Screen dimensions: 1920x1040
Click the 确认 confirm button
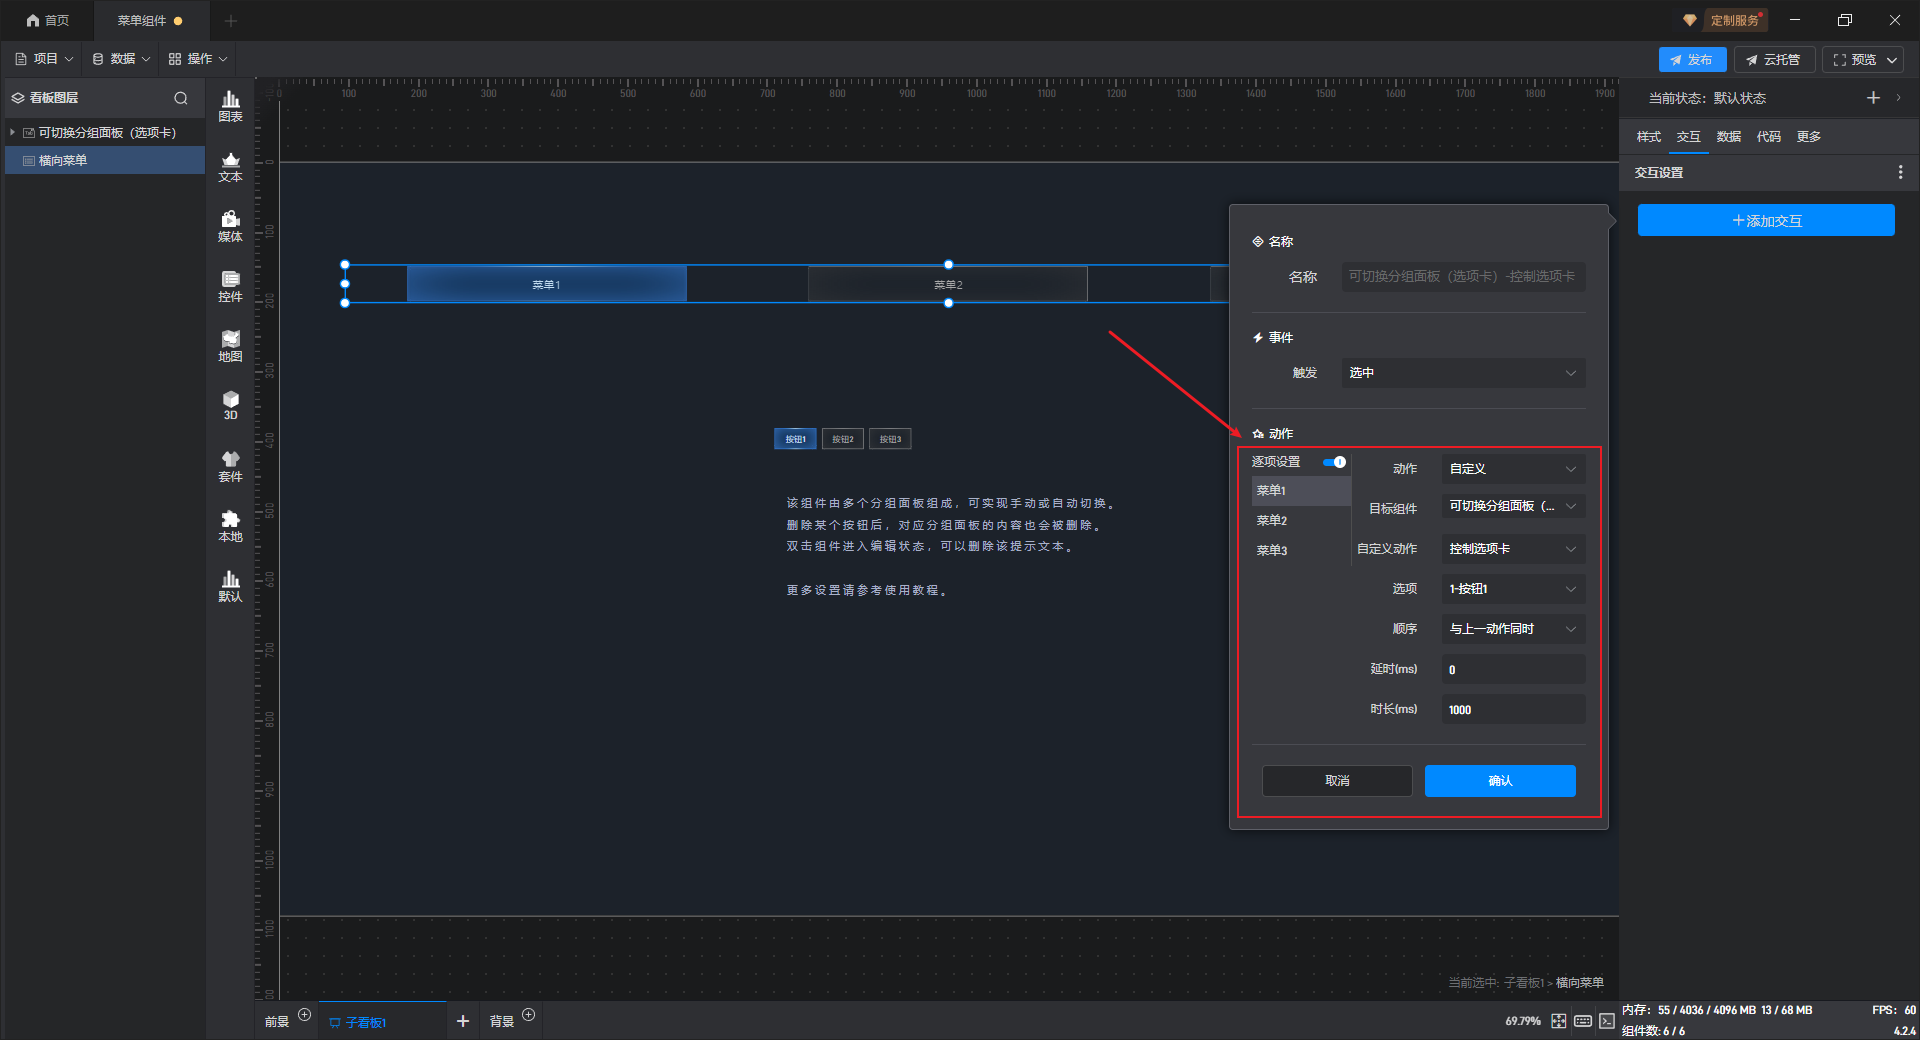1499,781
